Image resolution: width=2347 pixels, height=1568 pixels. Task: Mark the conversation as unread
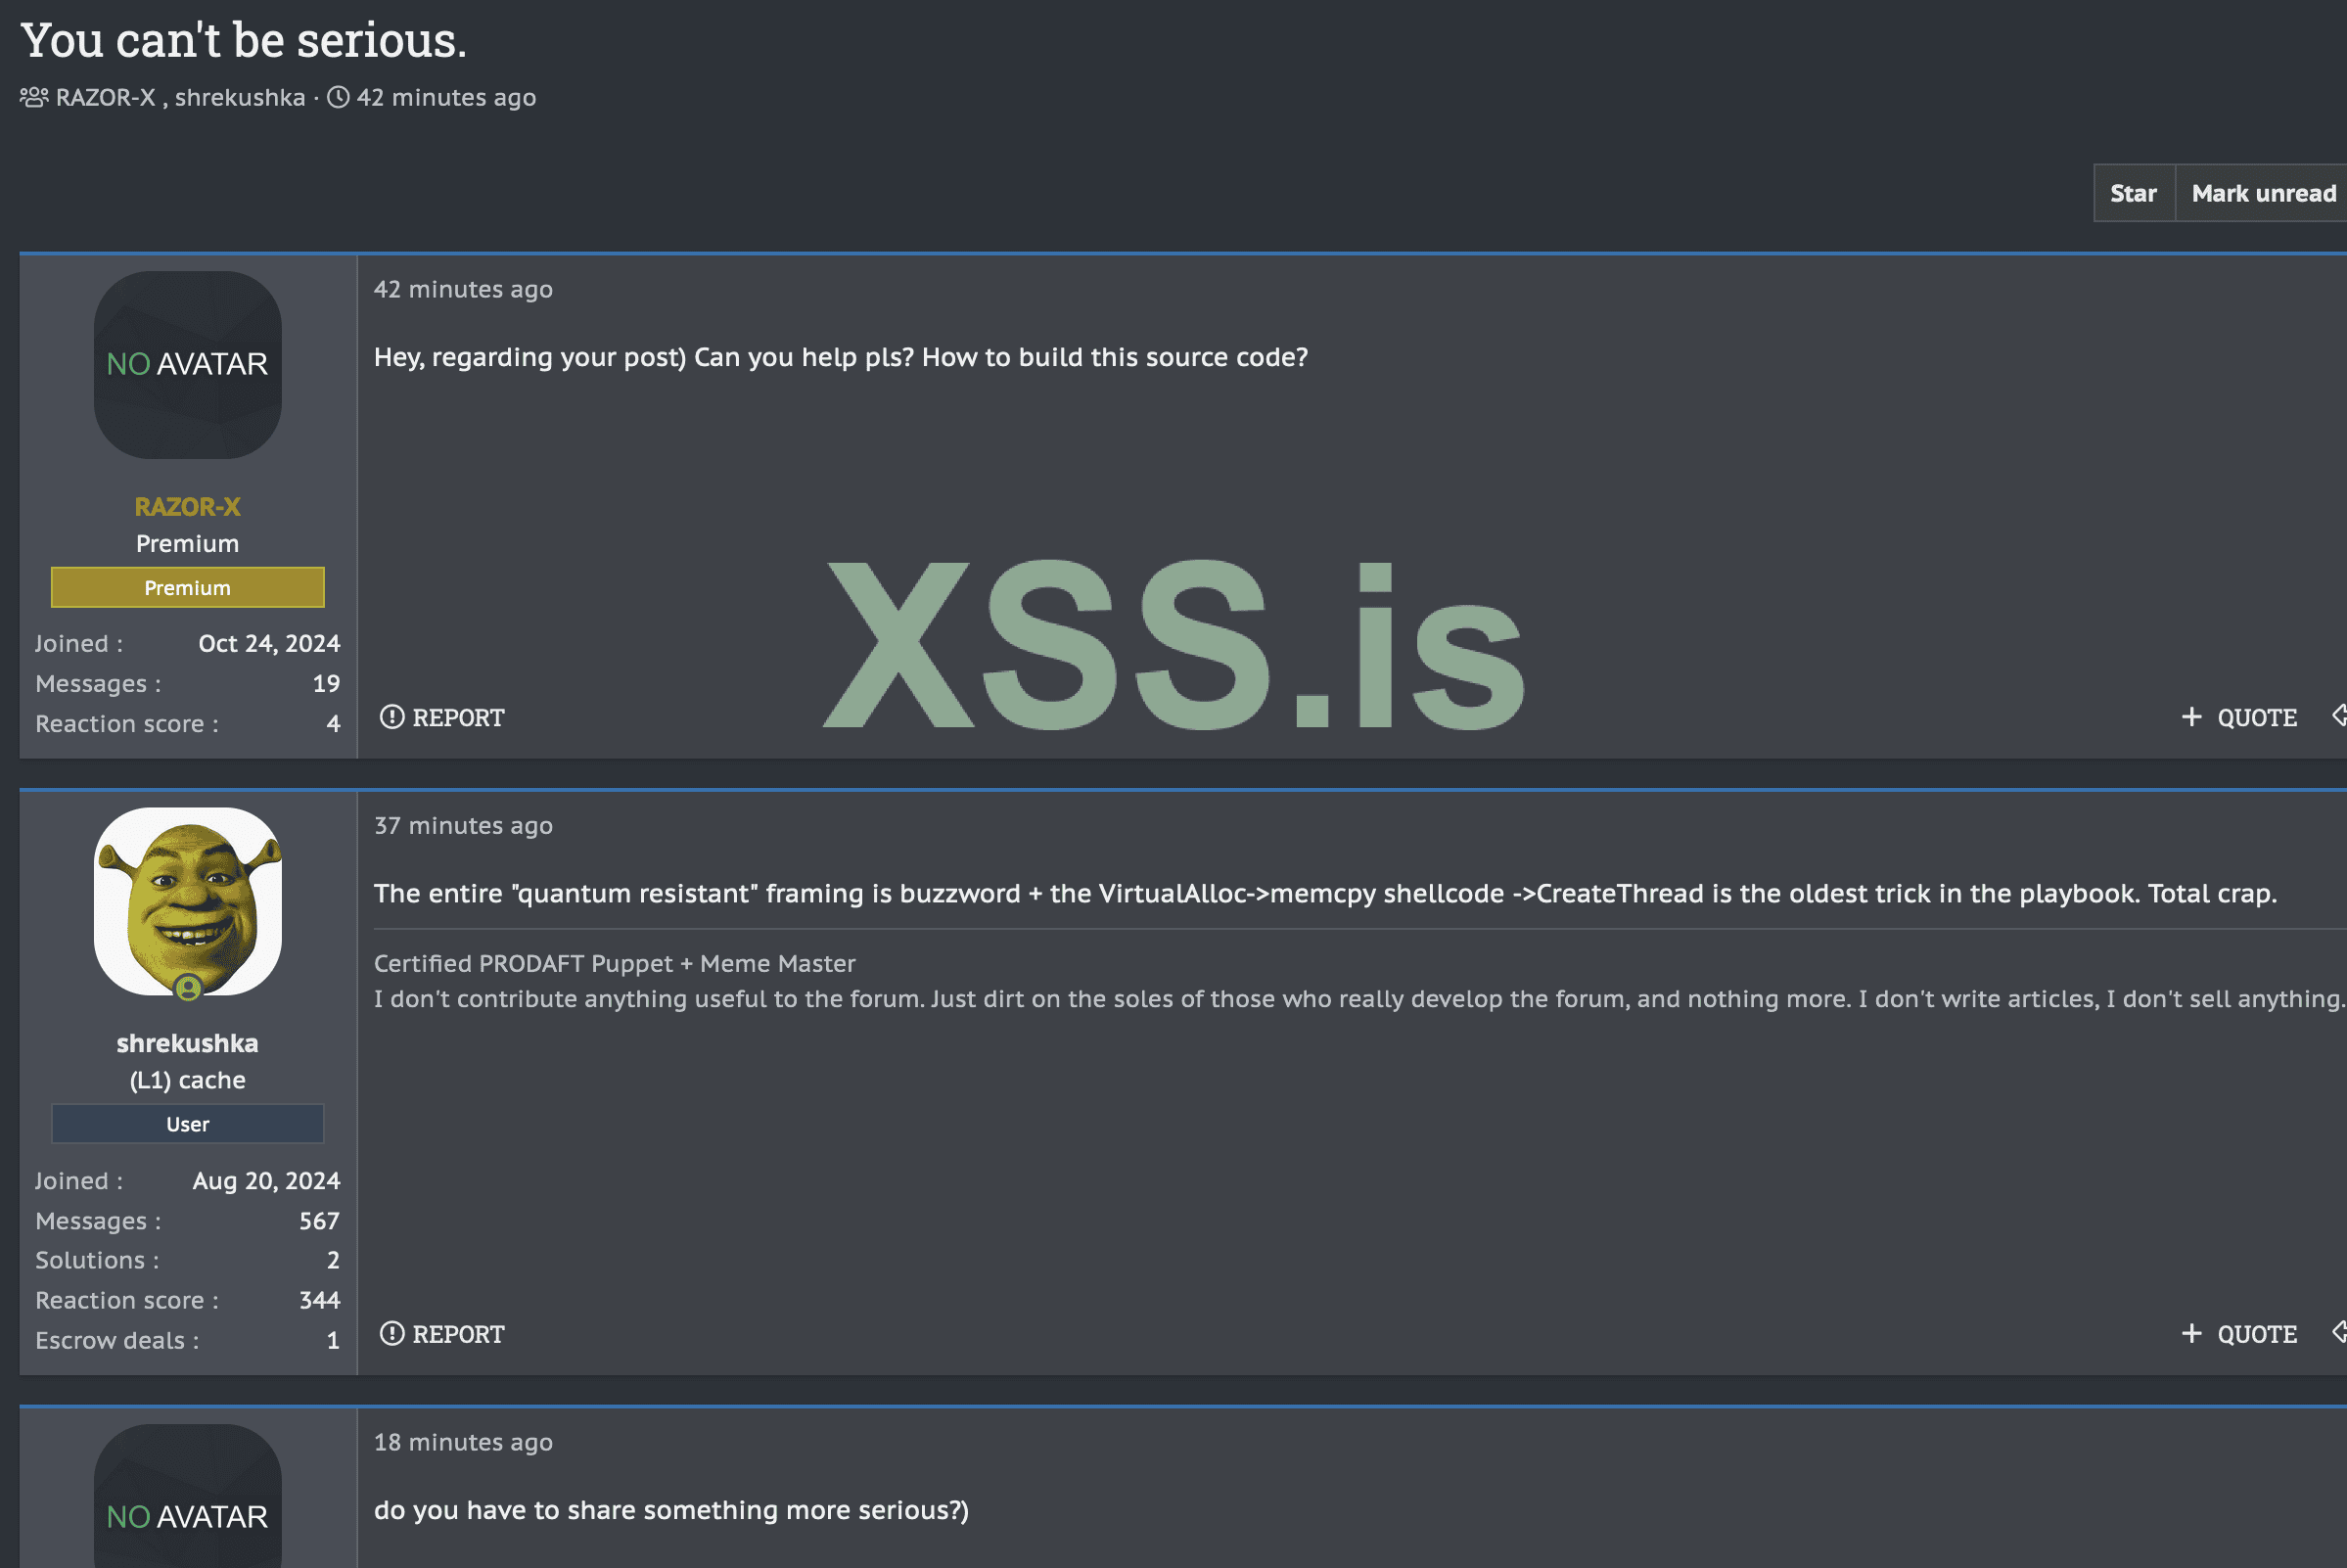click(x=2262, y=193)
